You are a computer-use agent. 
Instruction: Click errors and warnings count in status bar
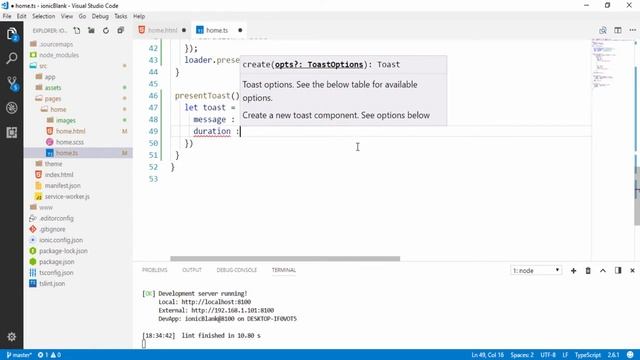49,355
